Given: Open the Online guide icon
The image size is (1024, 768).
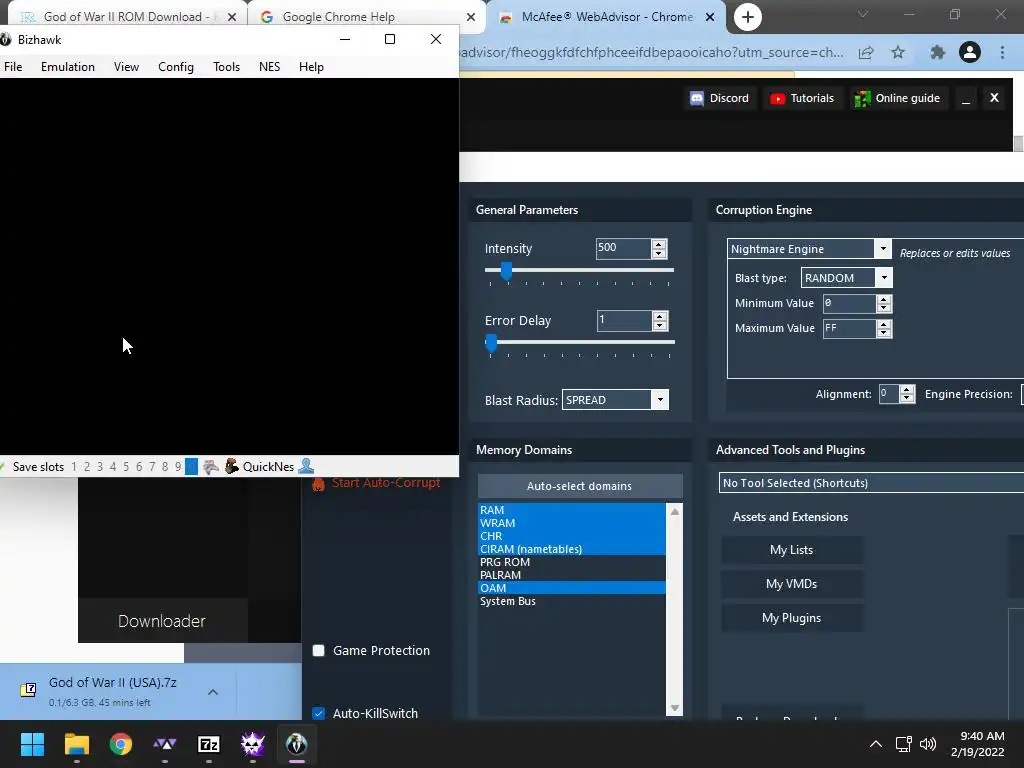Looking at the screenshot, I should [x=862, y=99].
